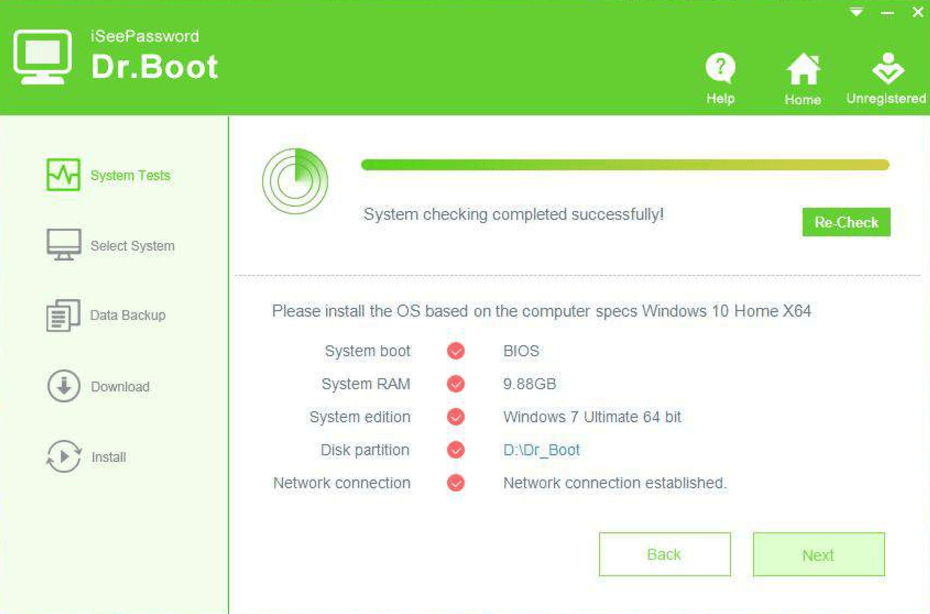
Task: Select the Select System monitor icon
Action: (x=63, y=244)
